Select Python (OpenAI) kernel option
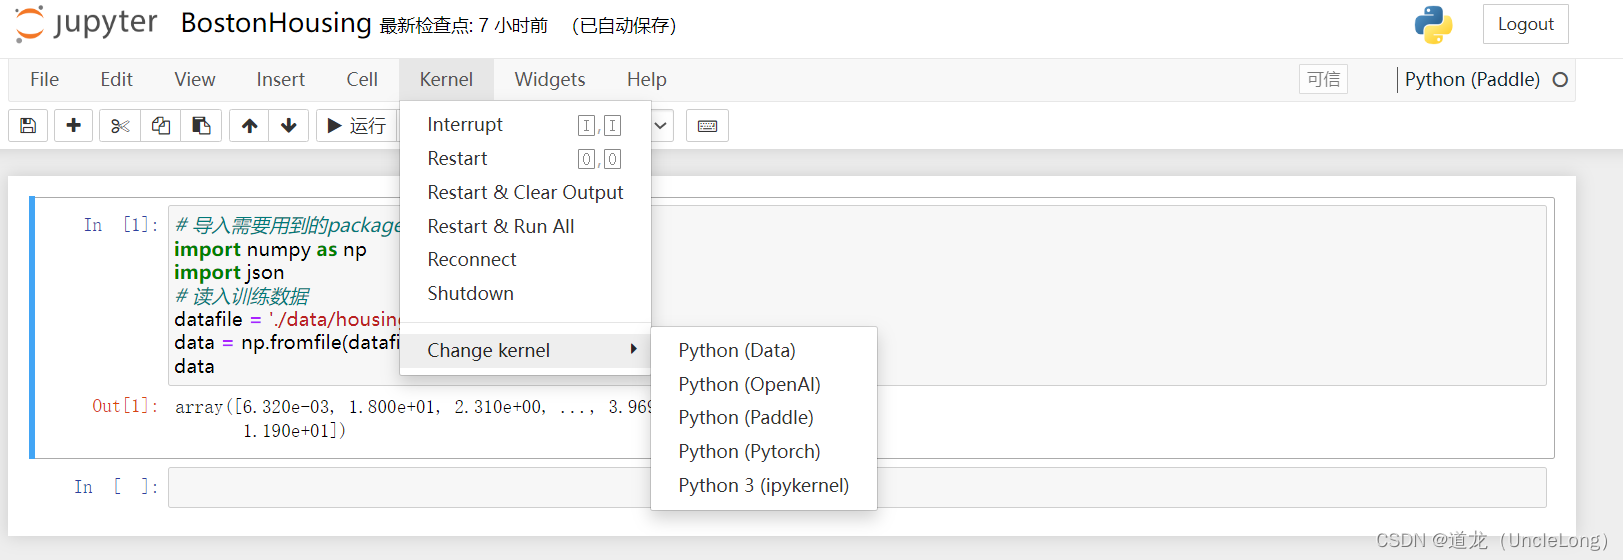This screenshot has width=1623, height=560. (749, 384)
